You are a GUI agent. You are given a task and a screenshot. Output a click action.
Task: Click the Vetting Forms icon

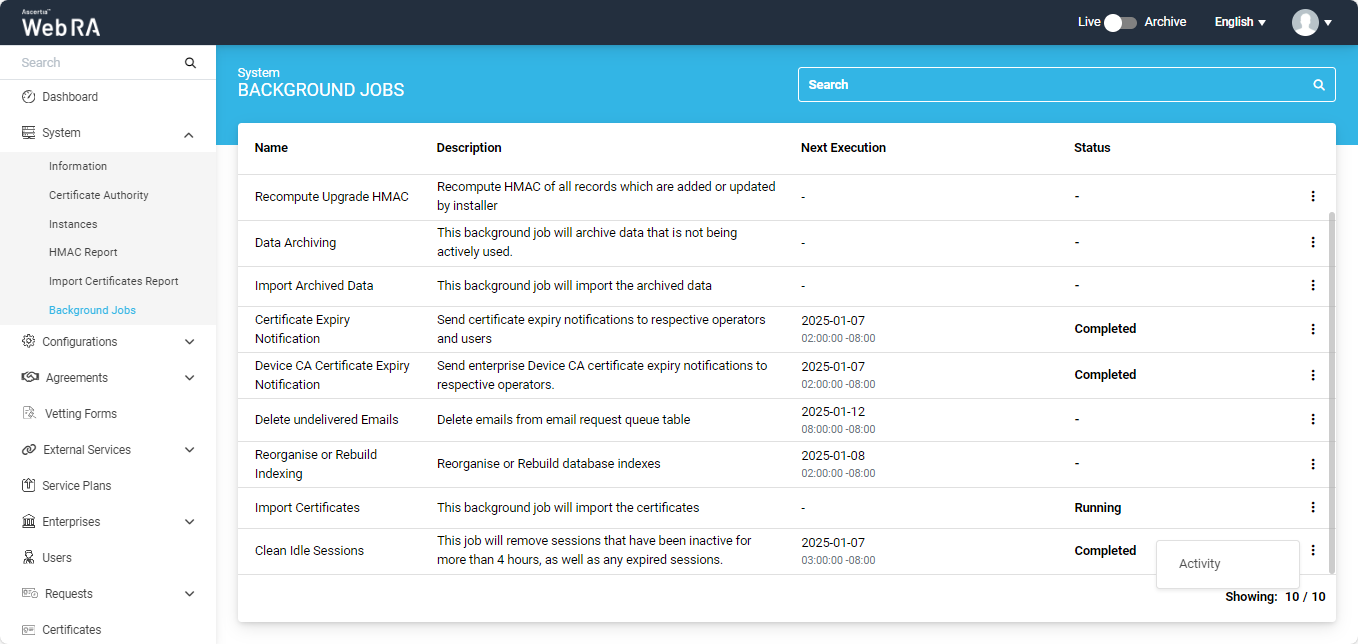[x=29, y=414]
